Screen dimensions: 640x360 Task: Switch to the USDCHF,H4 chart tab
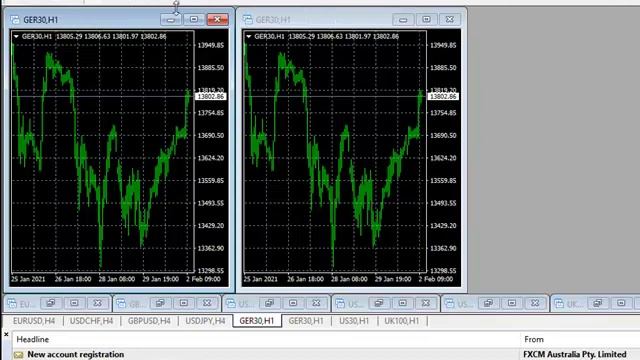tap(91, 321)
